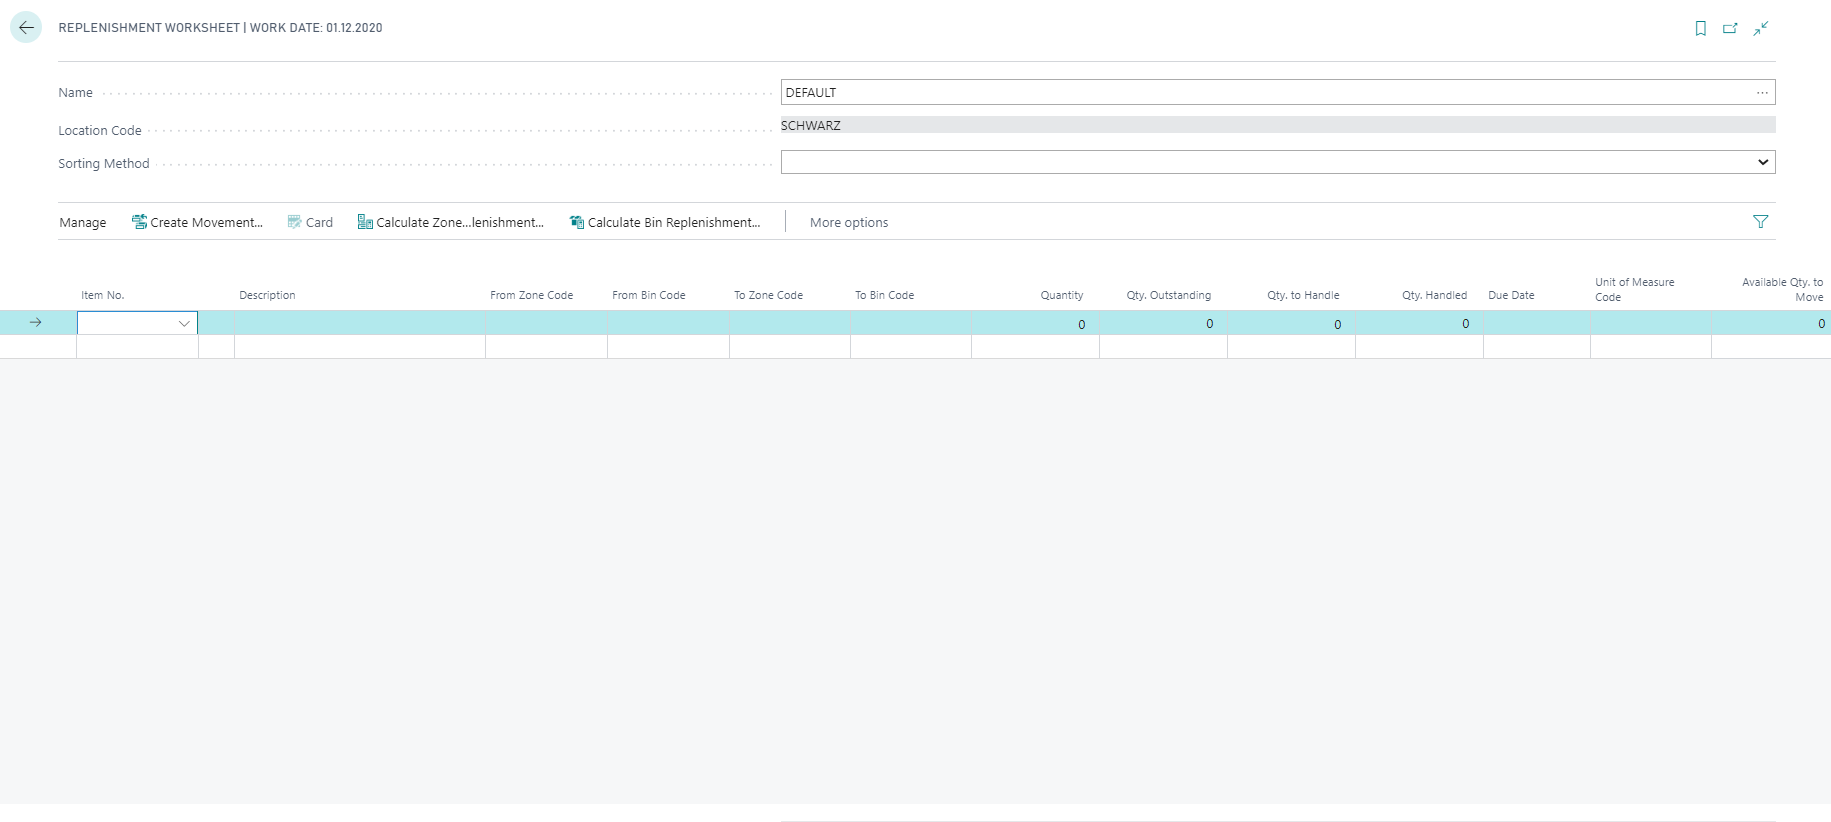Click the From Bin Code column header
Screen dimensions: 1831x822
tap(649, 295)
